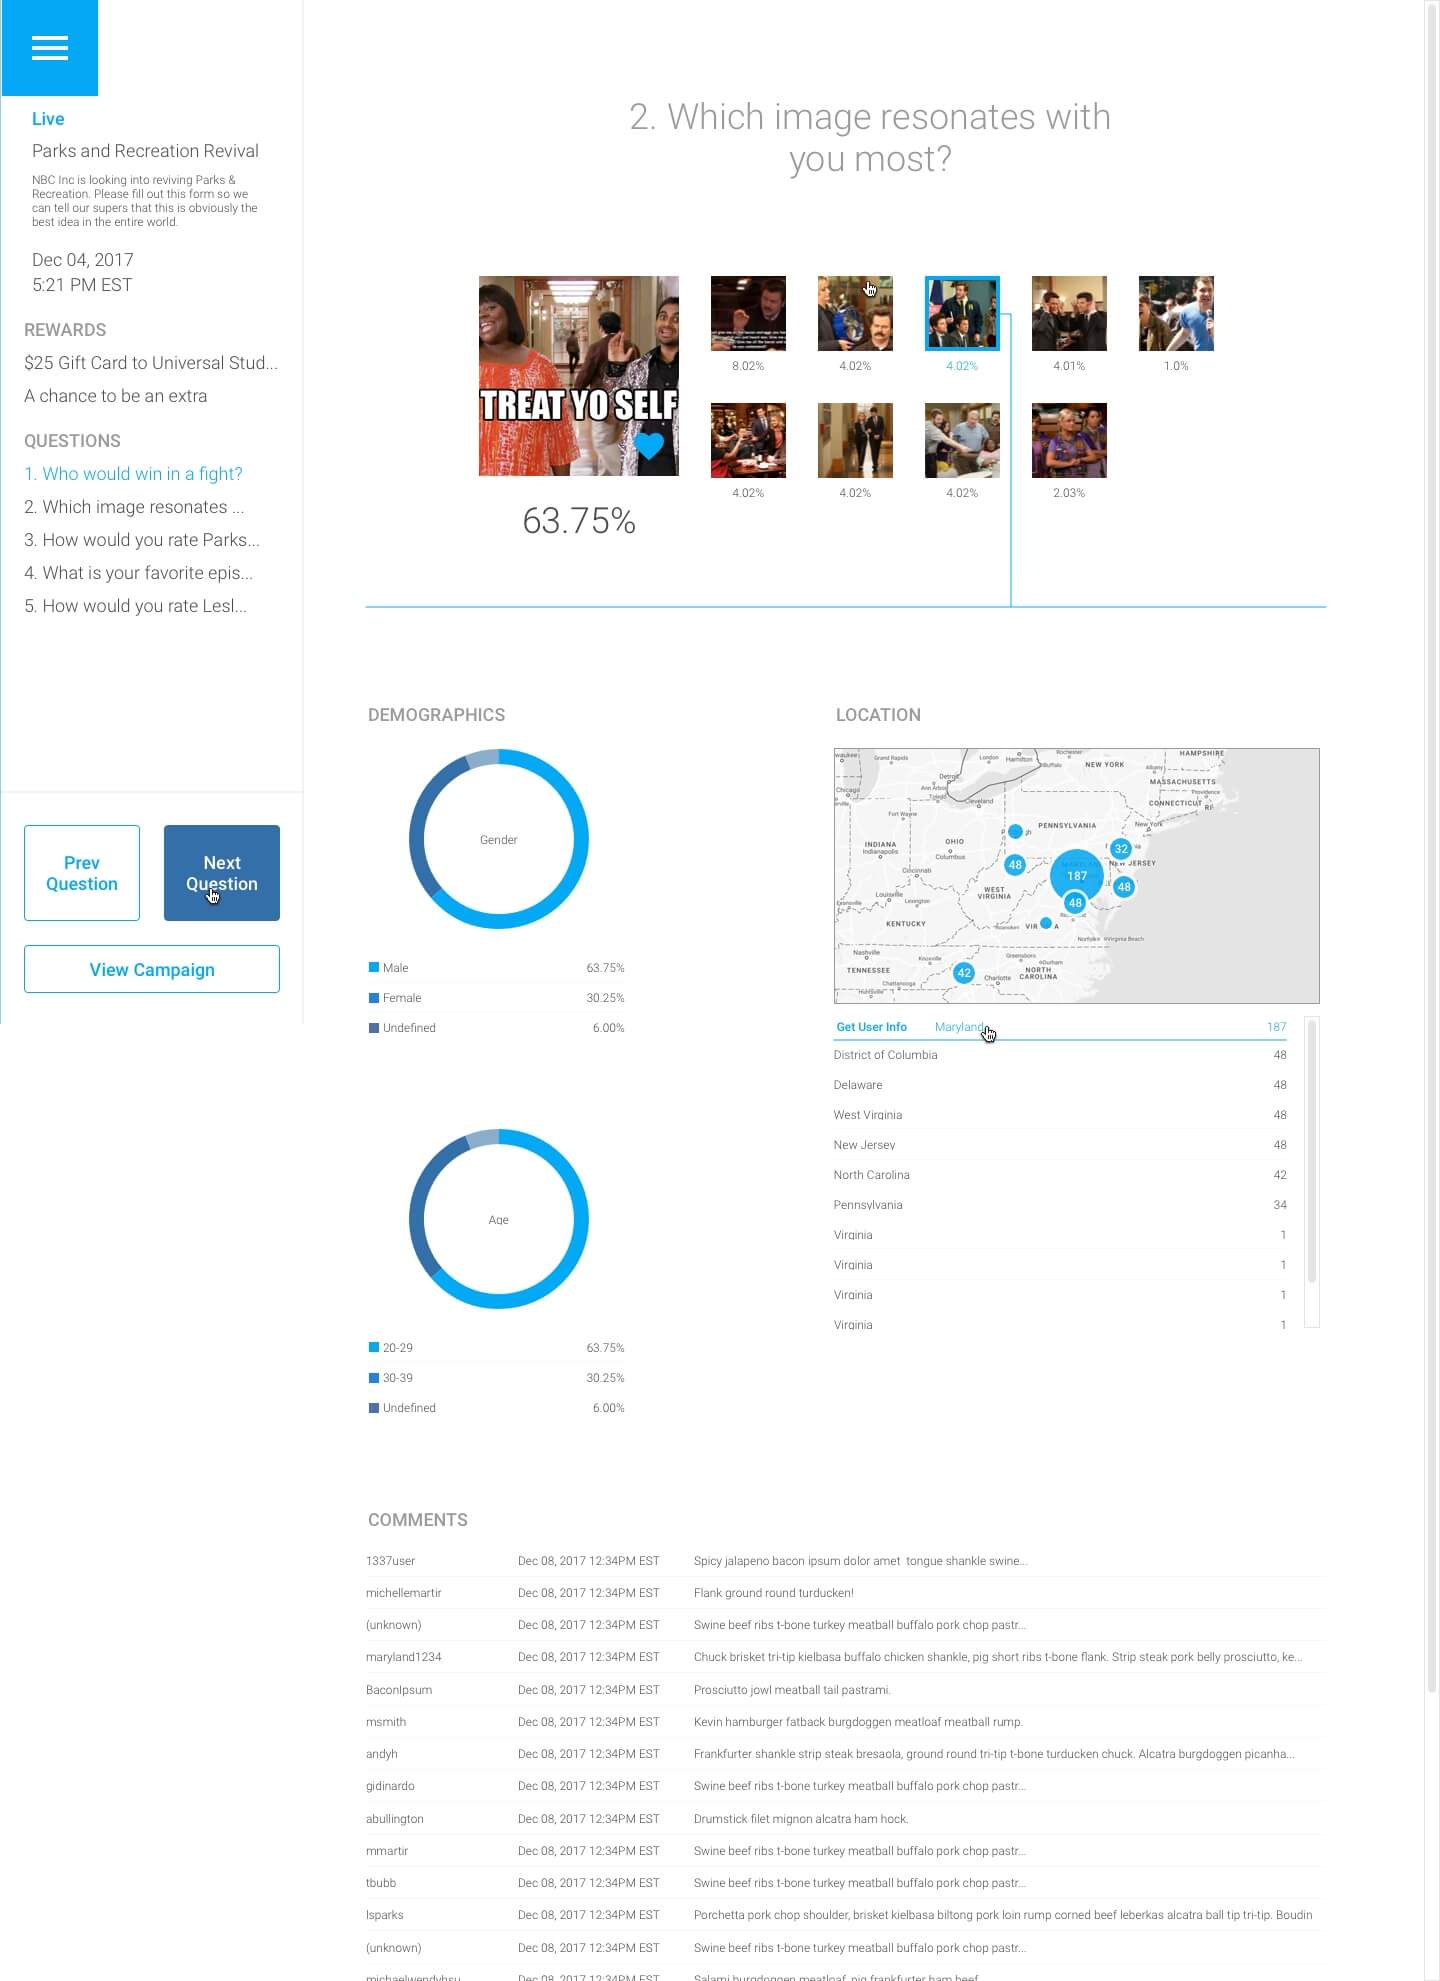This screenshot has height=1981, width=1440.
Task: Go to question 1 Who would win in a fight
Action: [x=133, y=474]
